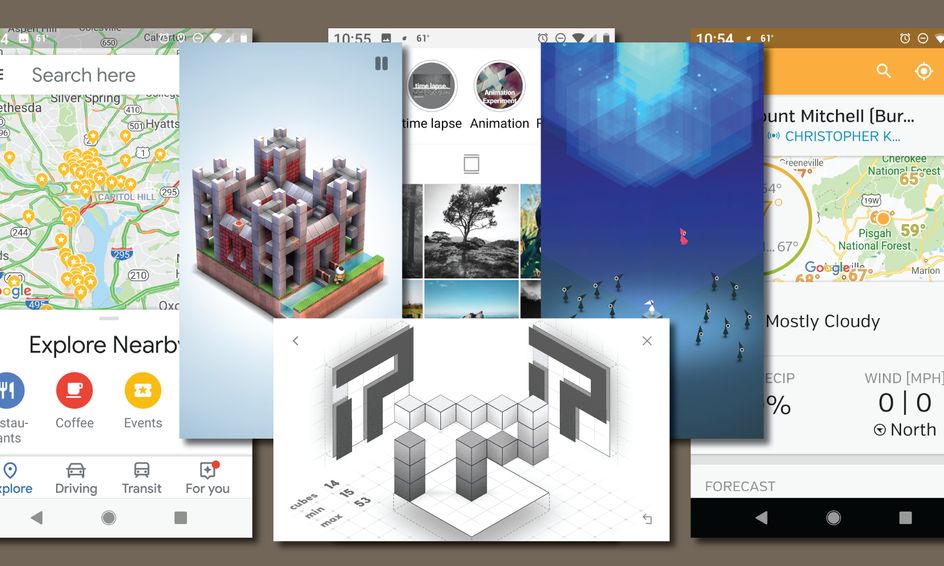
Task: Switch to the Transit tab in Maps
Action: (x=141, y=479)
